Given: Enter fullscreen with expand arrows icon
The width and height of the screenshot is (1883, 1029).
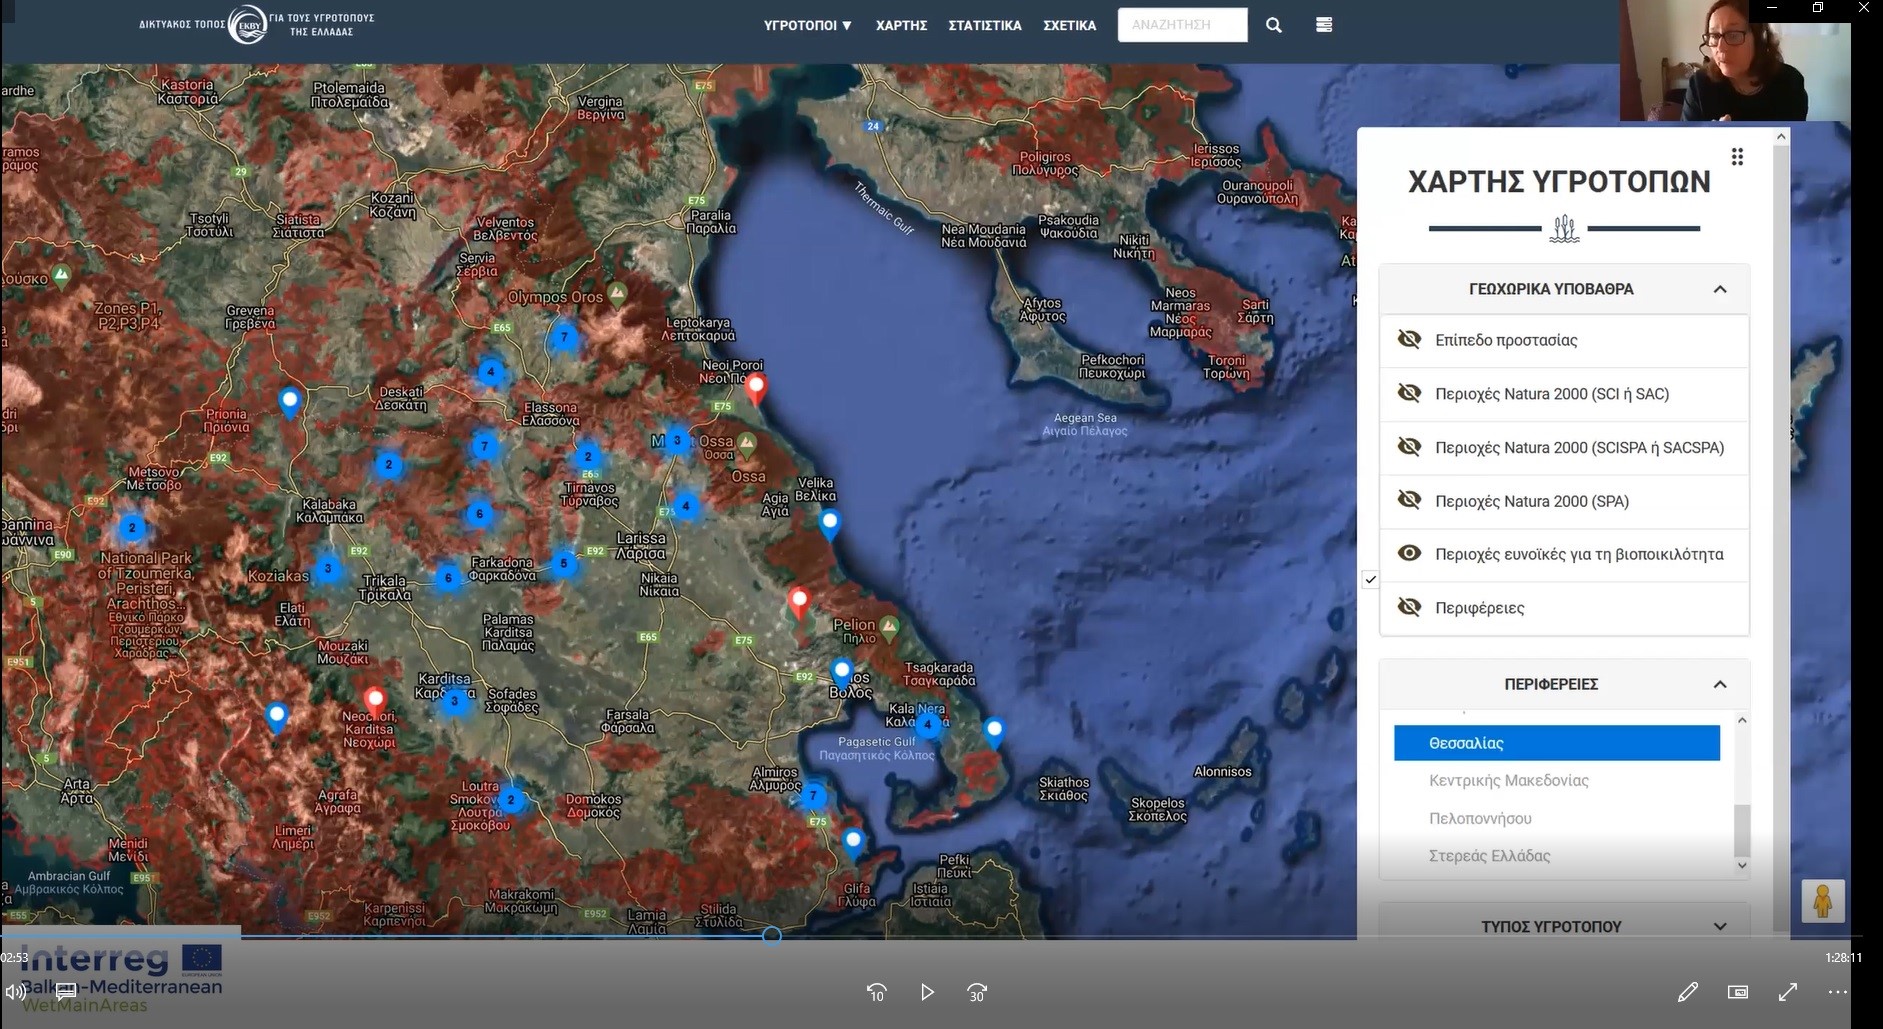Looking at the screenshot, I should (x=1788, y=992).
